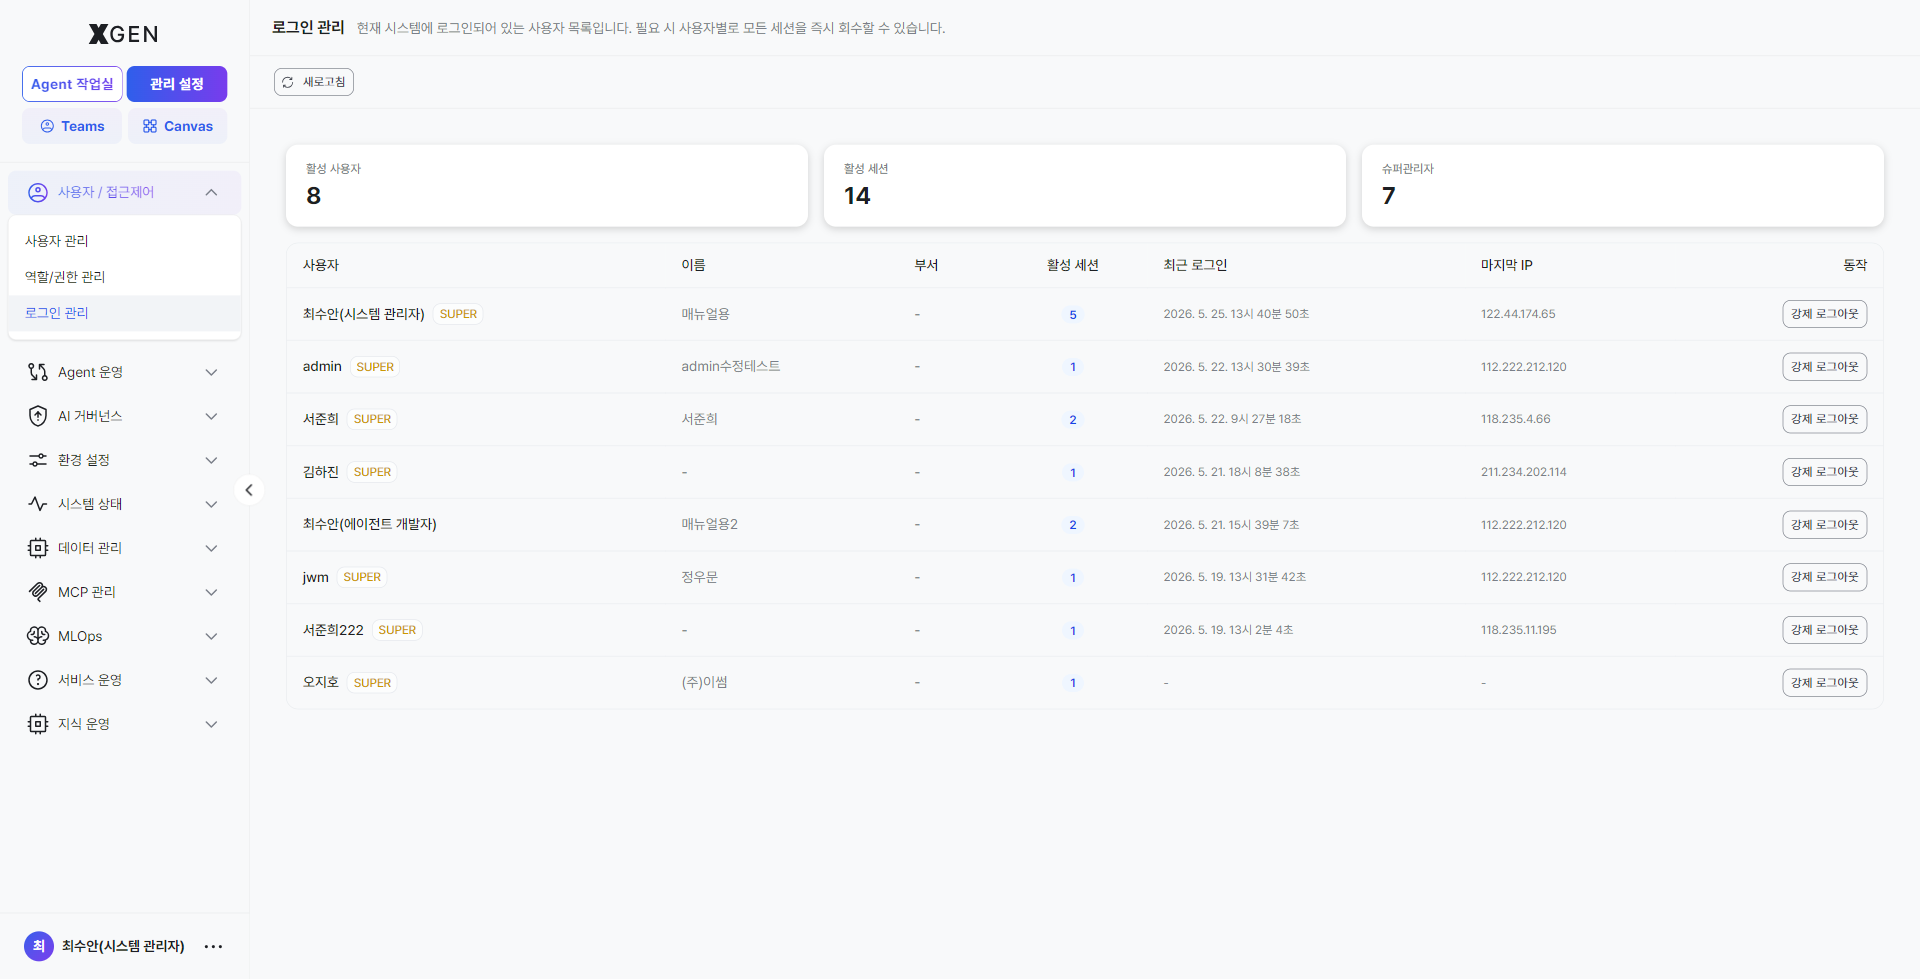
Task: Expand the 데이터 관리 menu chevron
Action: 211,548
